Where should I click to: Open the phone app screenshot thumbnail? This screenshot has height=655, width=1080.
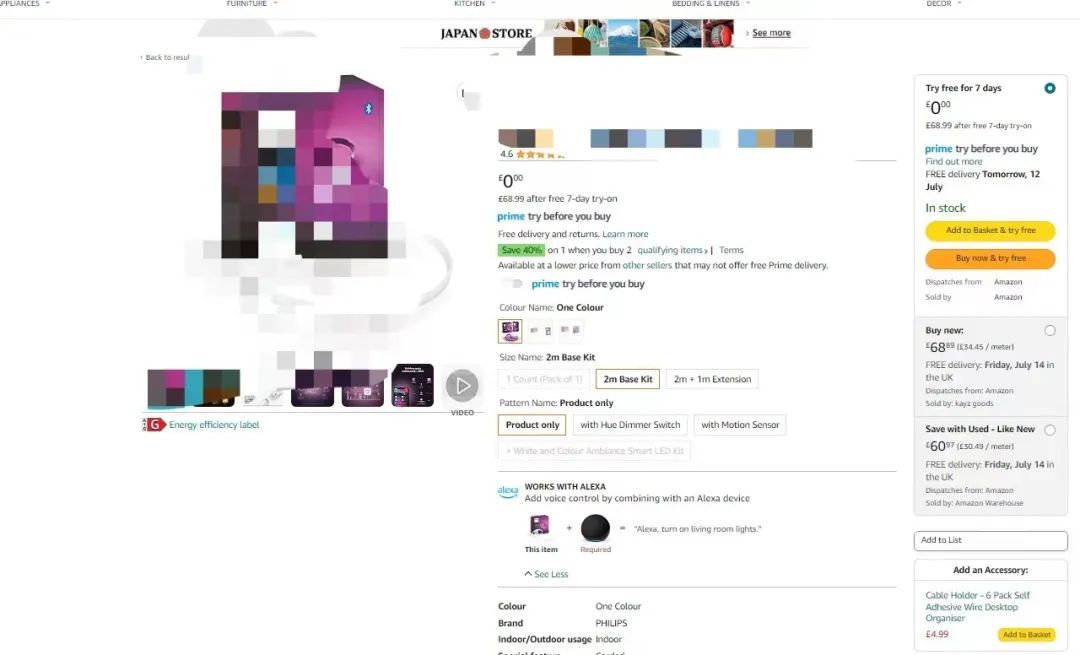click(x=413, y=385)
